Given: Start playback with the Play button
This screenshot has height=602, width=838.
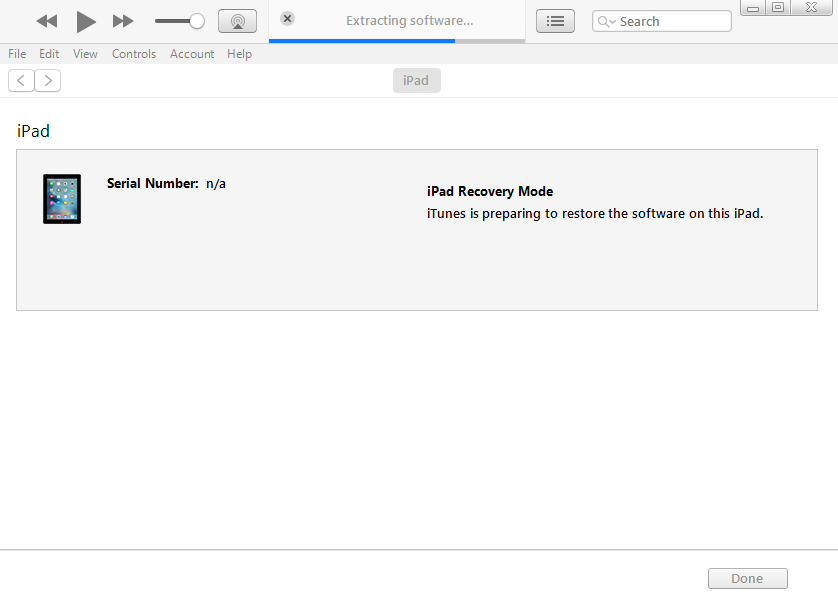Looking at the screenshot, I should 86,21.
